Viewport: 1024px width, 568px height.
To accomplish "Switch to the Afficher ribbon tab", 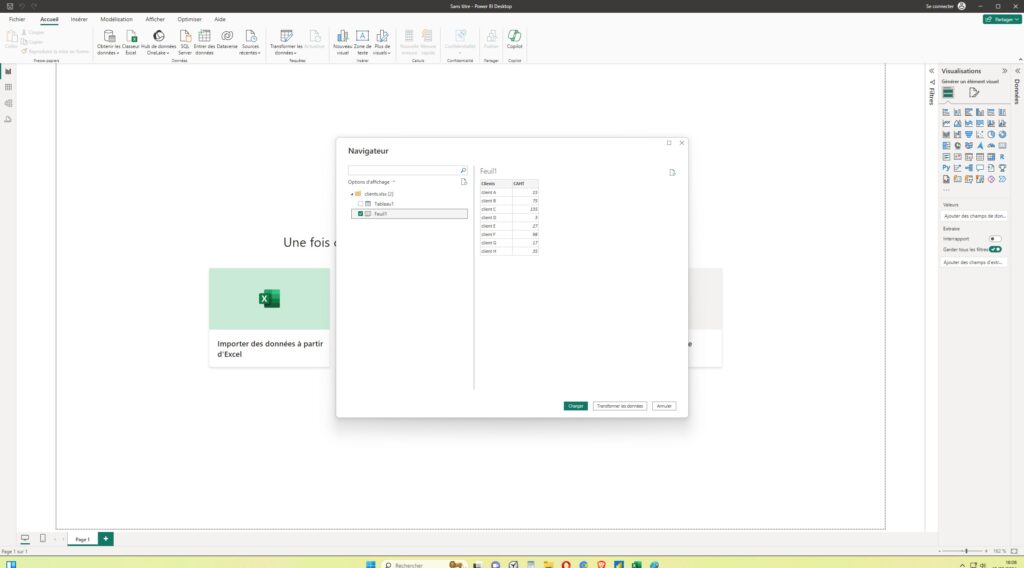I will [155, 20].
